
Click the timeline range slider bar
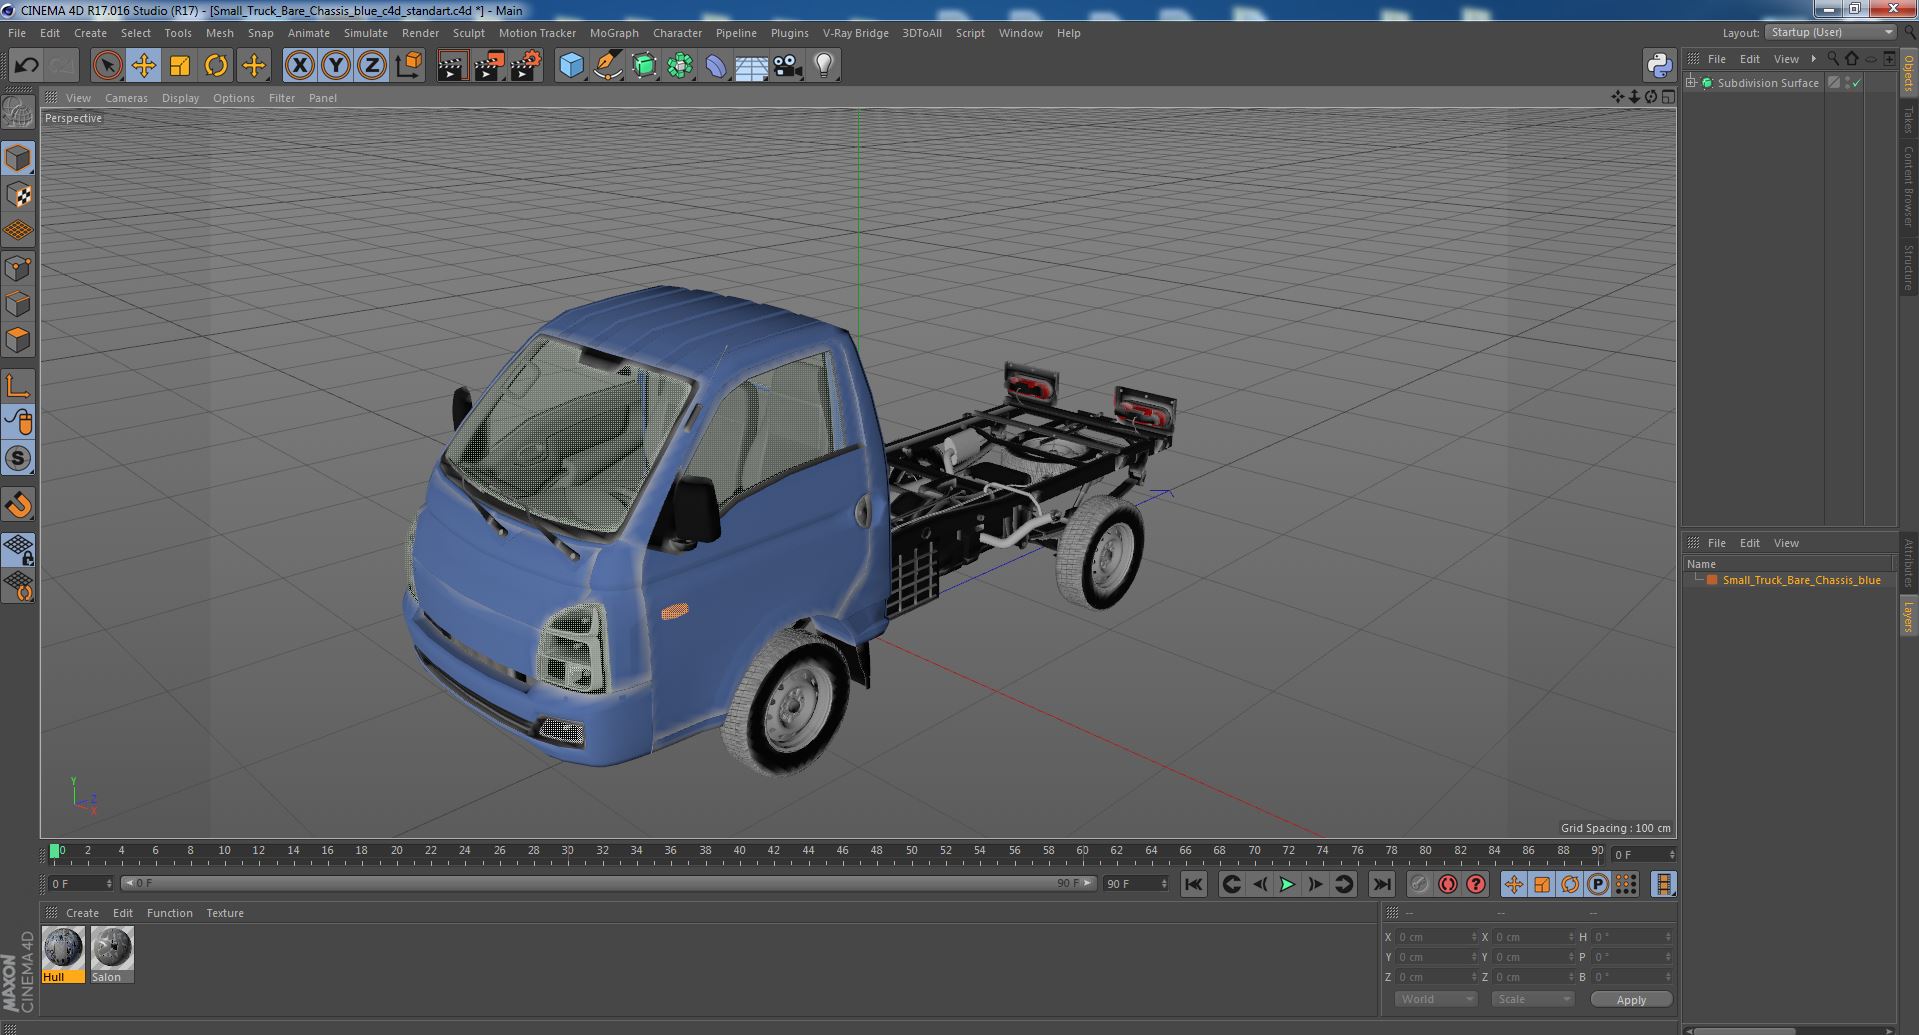coord(608,883)
